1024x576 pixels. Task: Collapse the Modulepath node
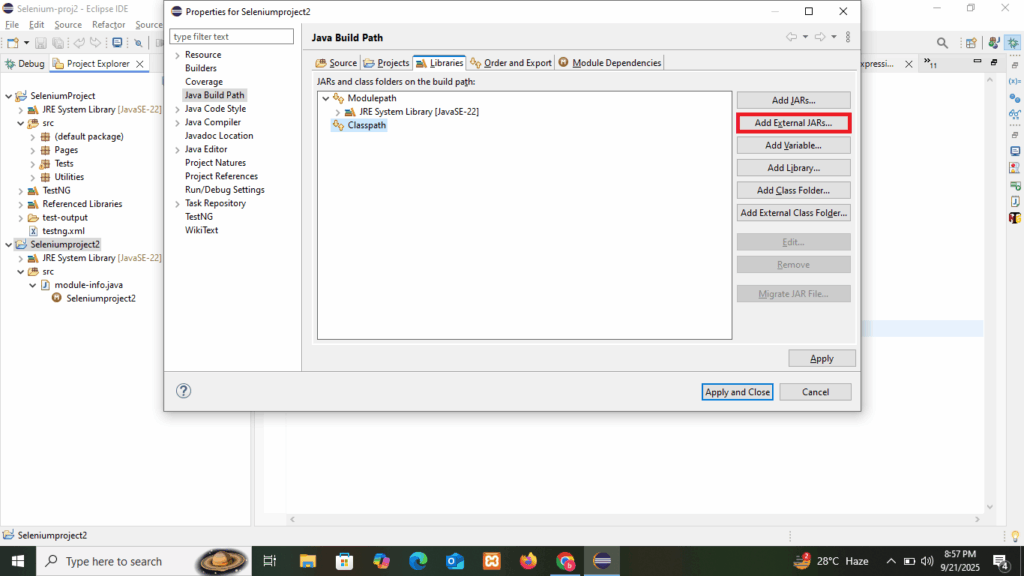click(325, 98)
